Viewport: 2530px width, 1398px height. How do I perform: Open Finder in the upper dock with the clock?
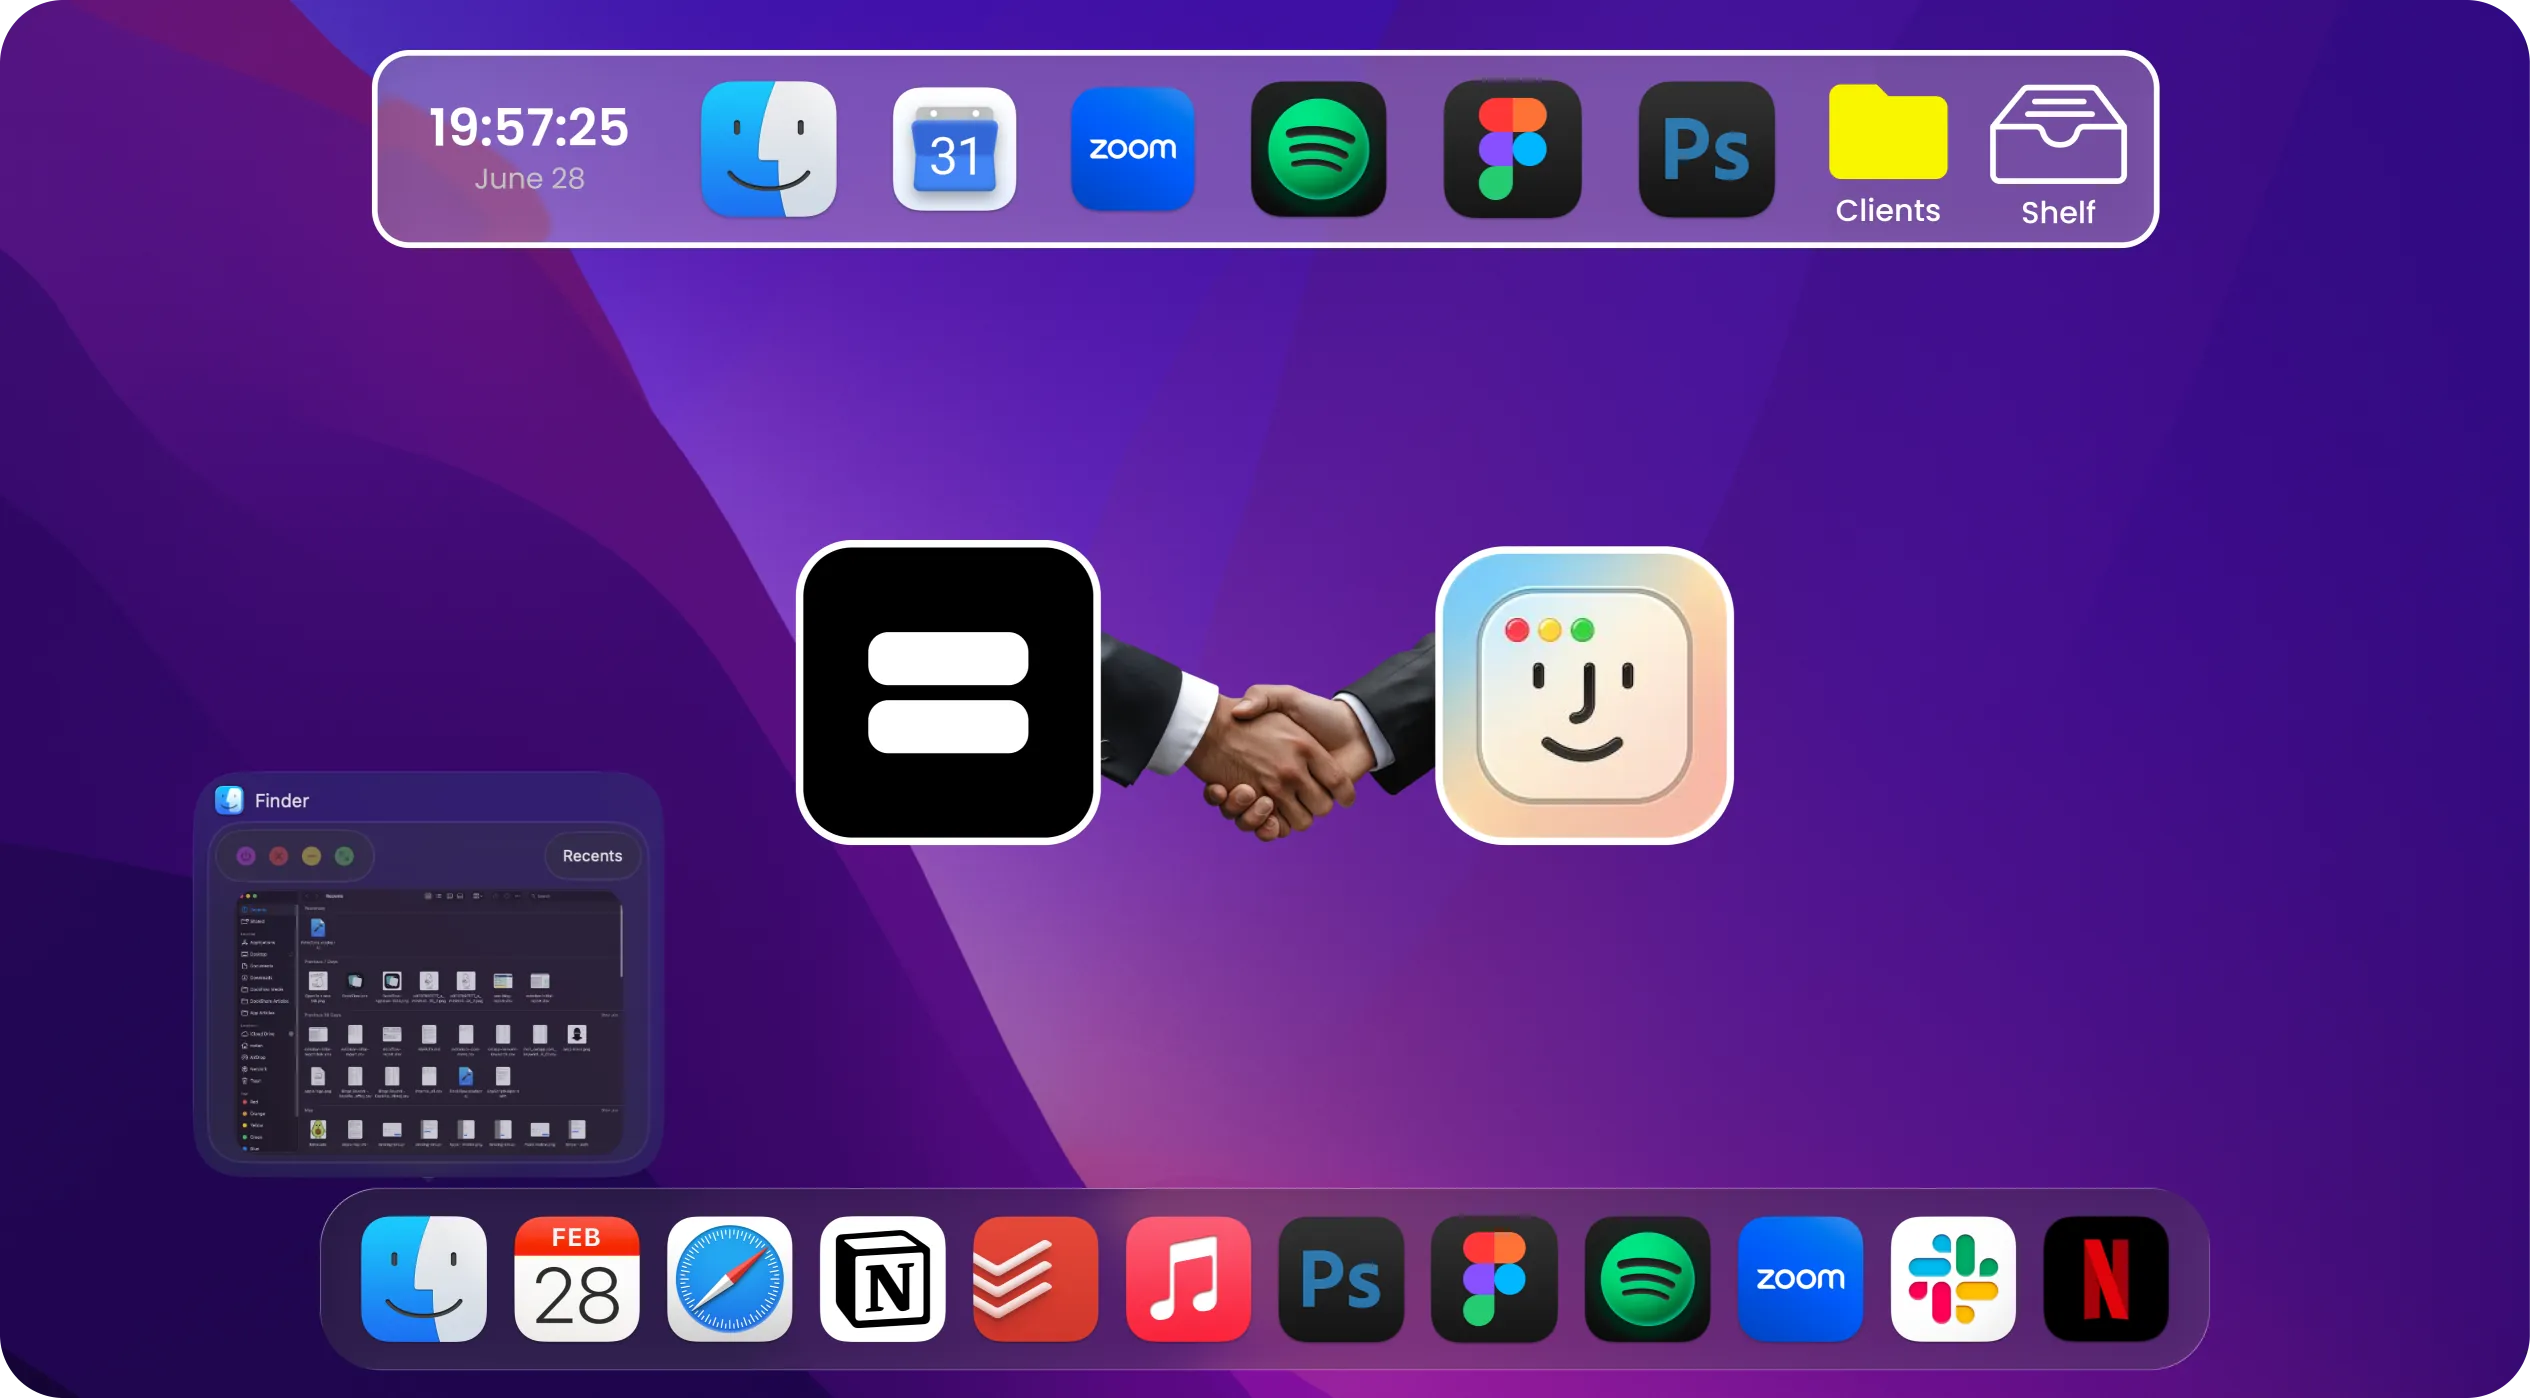768,149
